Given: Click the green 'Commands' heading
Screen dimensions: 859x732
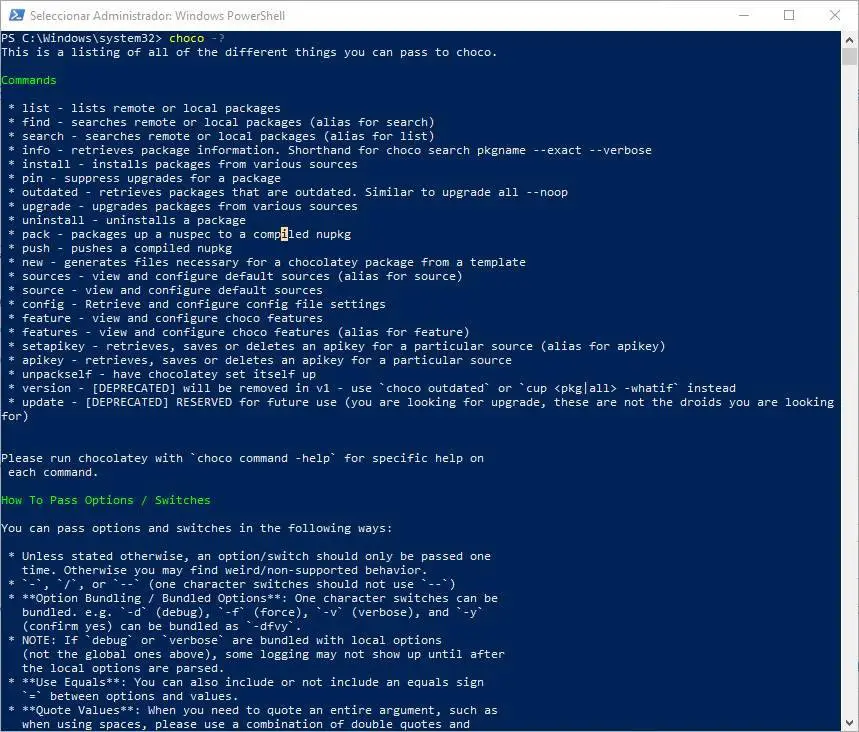Looking at the screenshot, I should coord(28,80).
